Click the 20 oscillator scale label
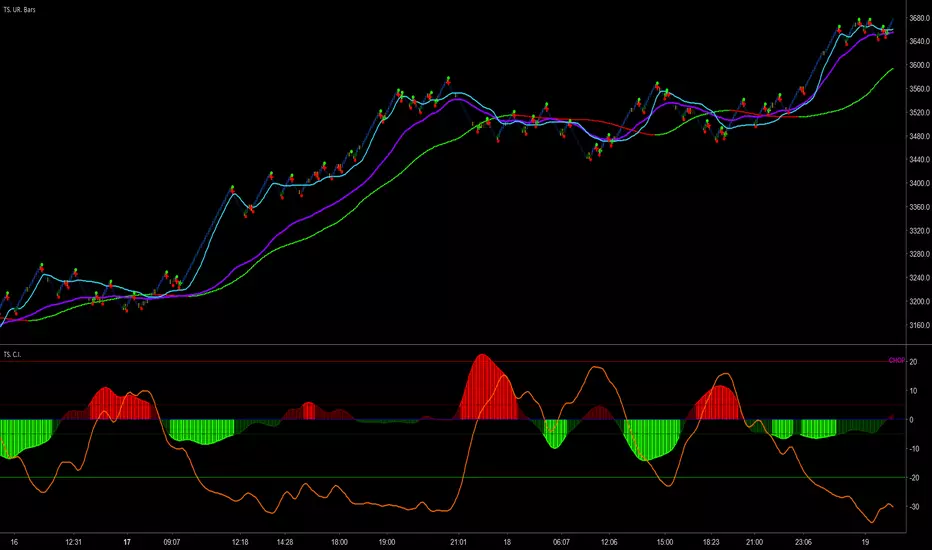This screenshot has width=932, height=550. pos(913,362)
